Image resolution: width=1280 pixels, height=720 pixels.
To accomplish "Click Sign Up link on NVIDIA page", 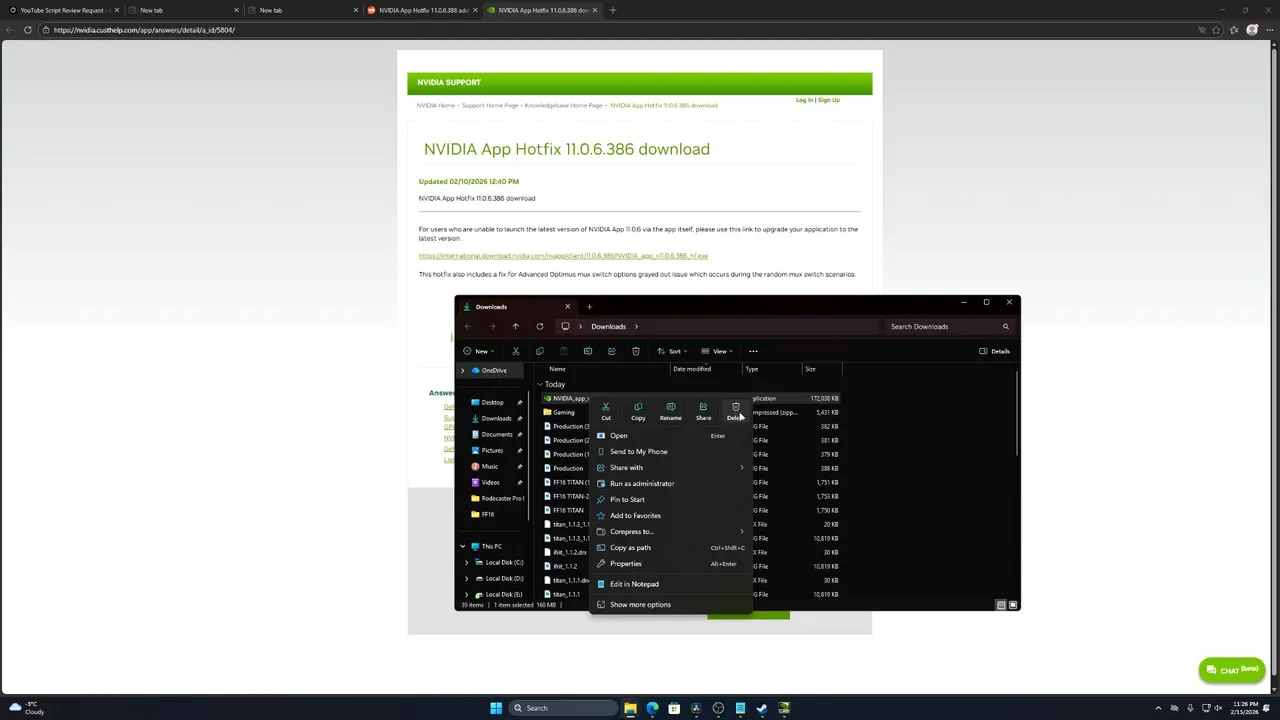I will (829, 100).
